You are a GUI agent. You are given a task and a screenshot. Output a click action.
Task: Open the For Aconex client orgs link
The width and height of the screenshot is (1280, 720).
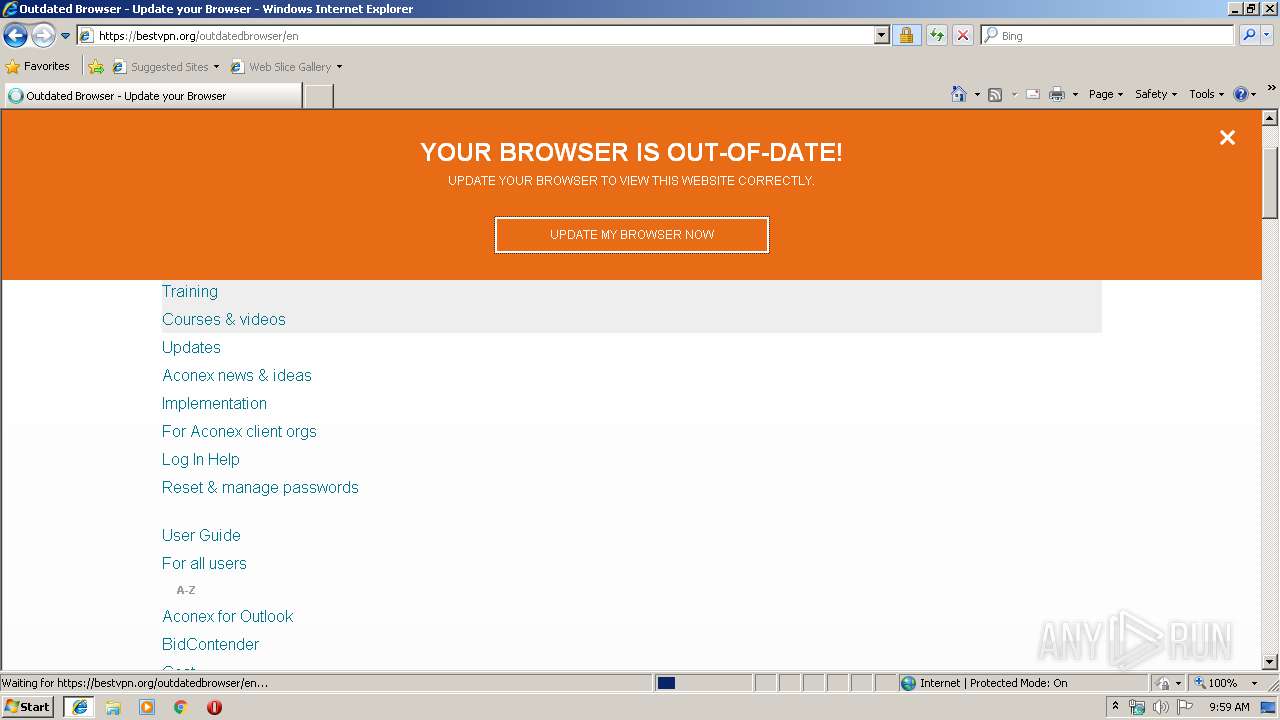tap(239, 431)
